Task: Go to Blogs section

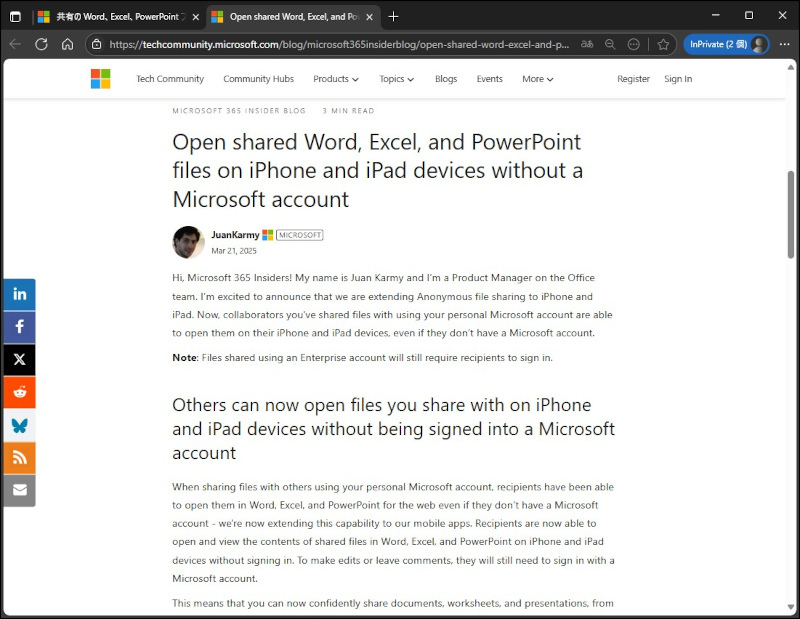Action: coord(446,79)
